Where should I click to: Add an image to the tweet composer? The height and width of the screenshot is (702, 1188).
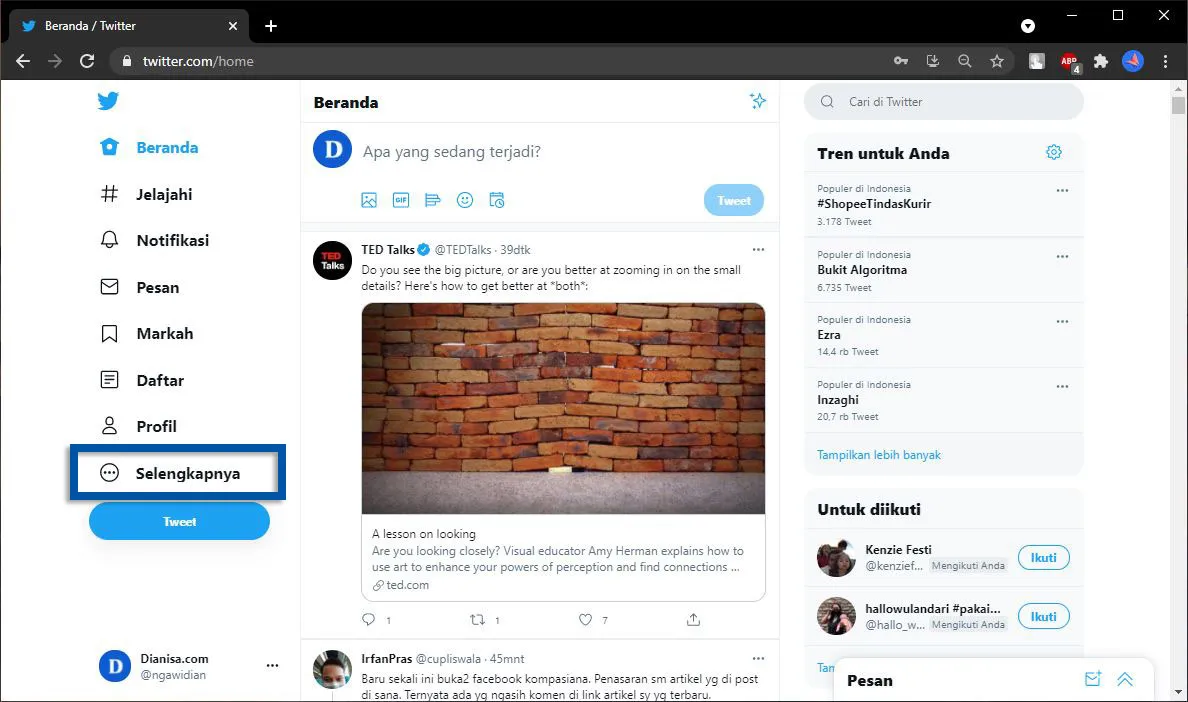click(x=369, y=200)
